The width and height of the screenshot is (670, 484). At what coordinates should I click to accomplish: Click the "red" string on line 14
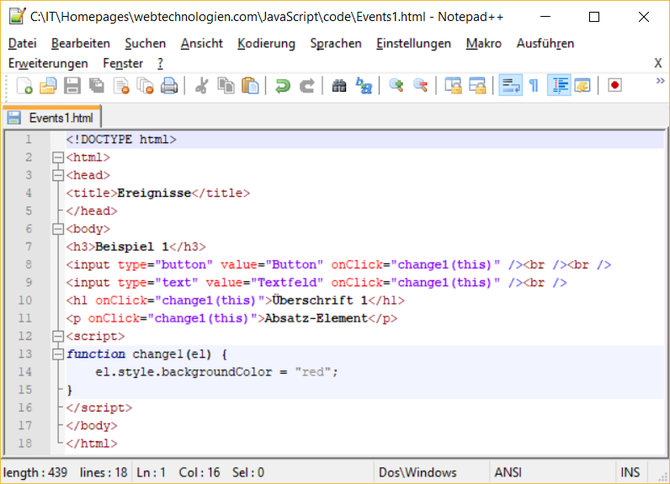point(313,372)
